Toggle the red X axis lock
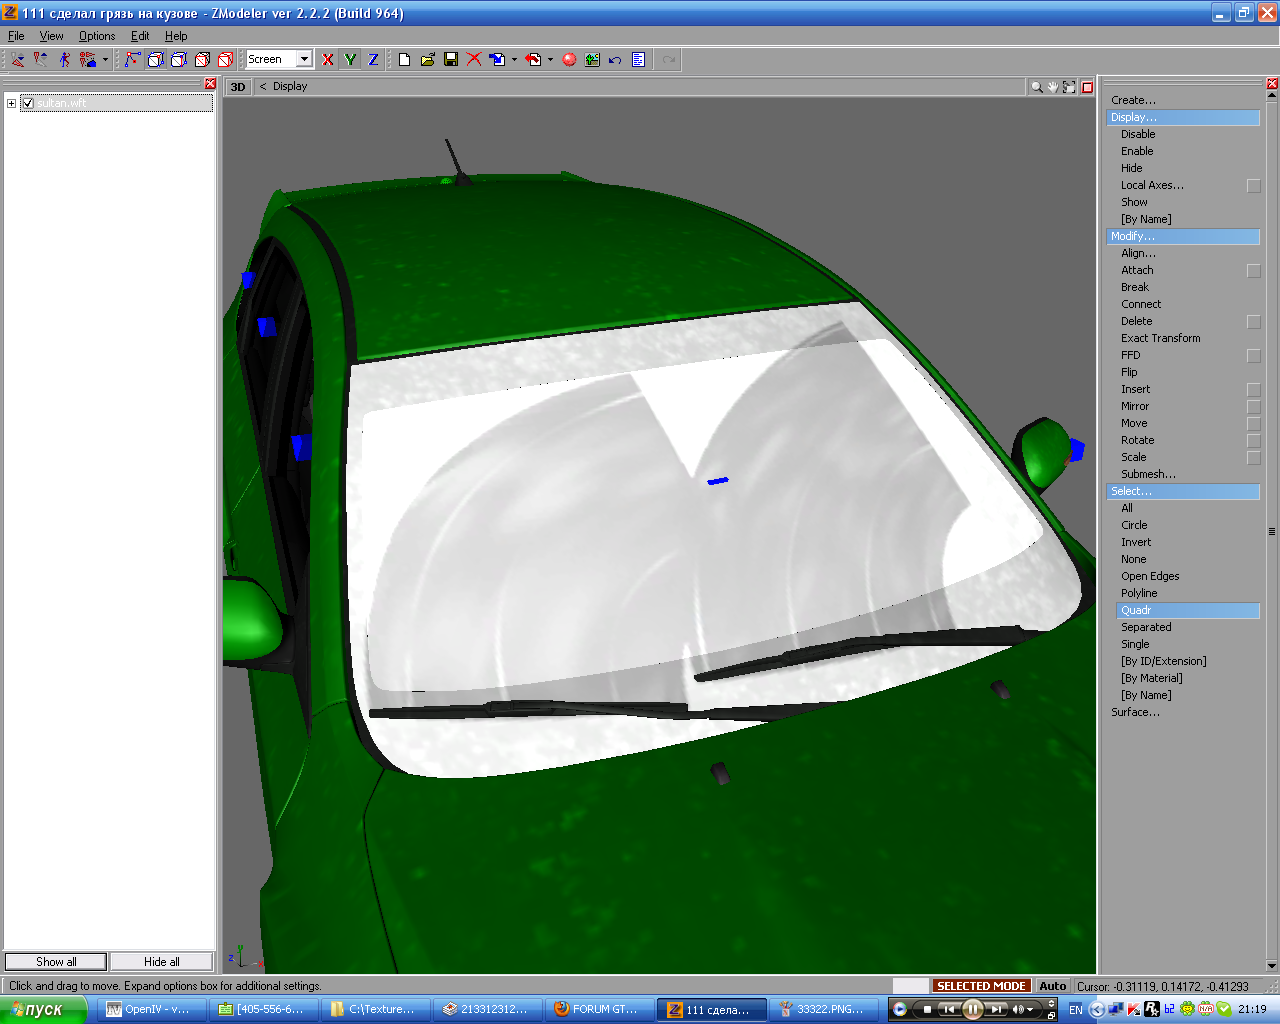The image size is (1280, 1024). pos(327,60)
